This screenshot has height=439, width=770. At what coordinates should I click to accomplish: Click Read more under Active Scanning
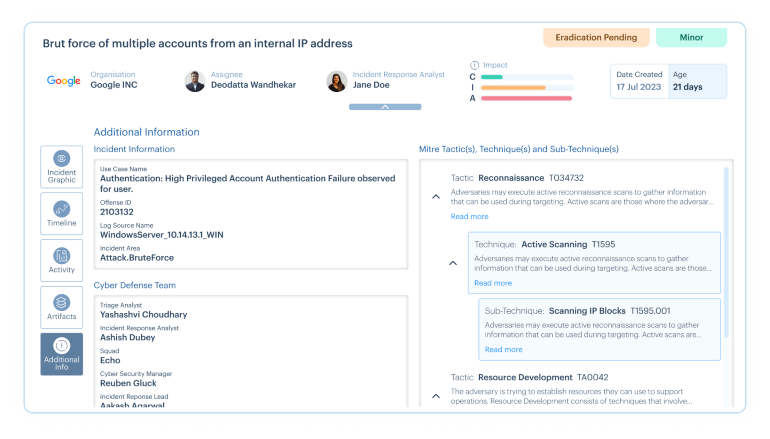(x=493, y=283)
